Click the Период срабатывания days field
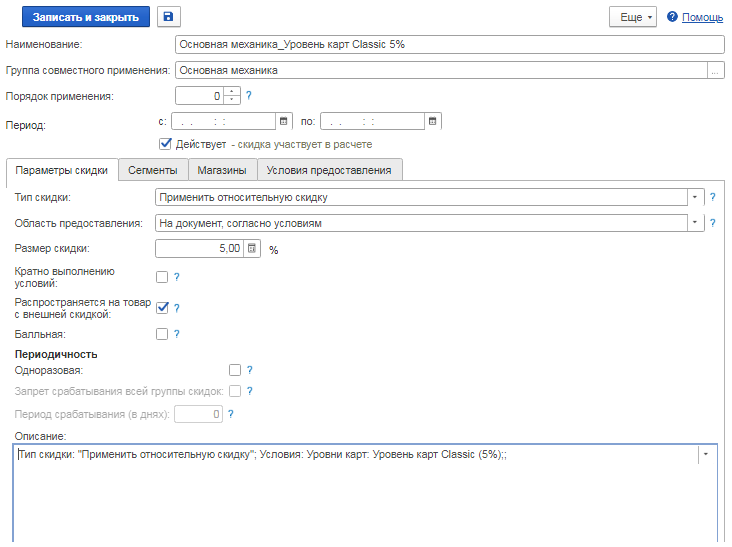Image resolution: width=732 pixels, height=547 pixels. [x=198, y=414]
